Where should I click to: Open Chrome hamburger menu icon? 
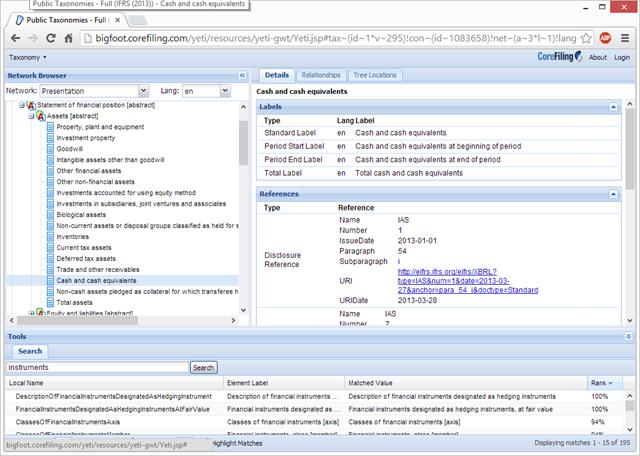(x=624, y=38)
